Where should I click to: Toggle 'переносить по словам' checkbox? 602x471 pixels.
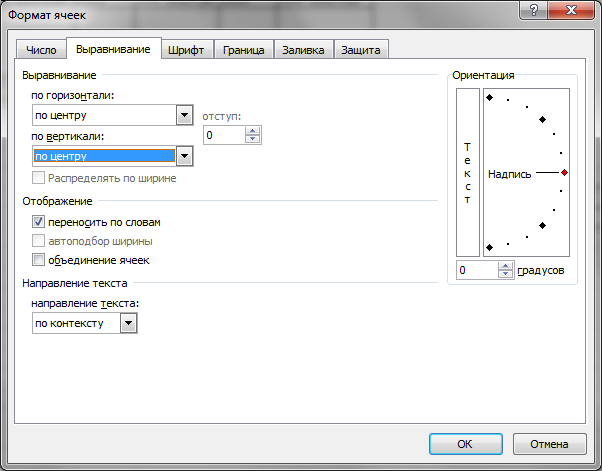pyautogui.click(x=38, y=222)
